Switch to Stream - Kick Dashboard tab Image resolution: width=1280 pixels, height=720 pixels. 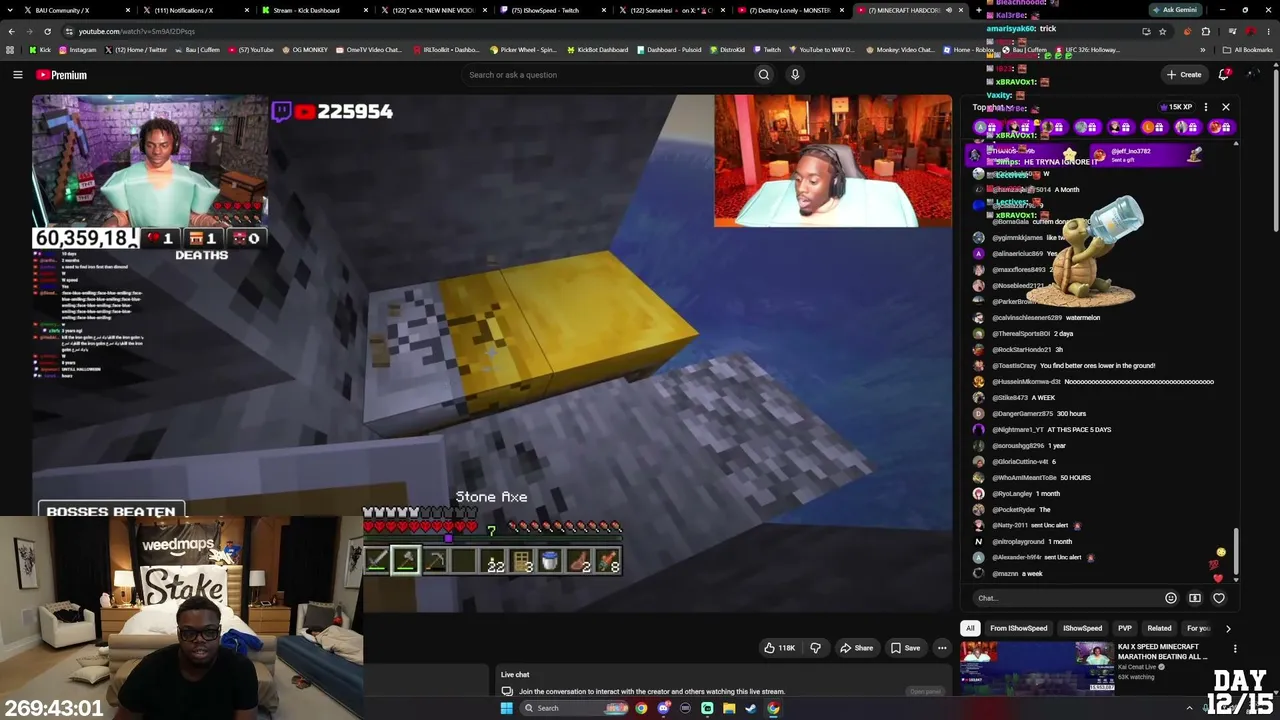(312, 10)
